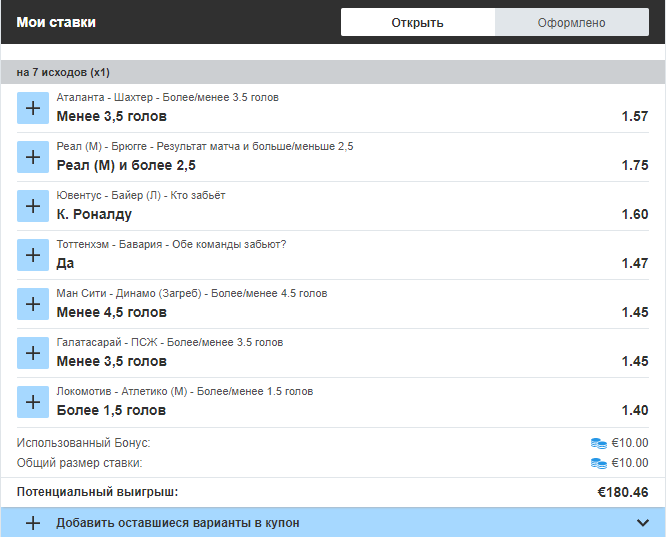Click the 1.40 odds value
This screenshot has height=537, width=666.
[635, 410]
